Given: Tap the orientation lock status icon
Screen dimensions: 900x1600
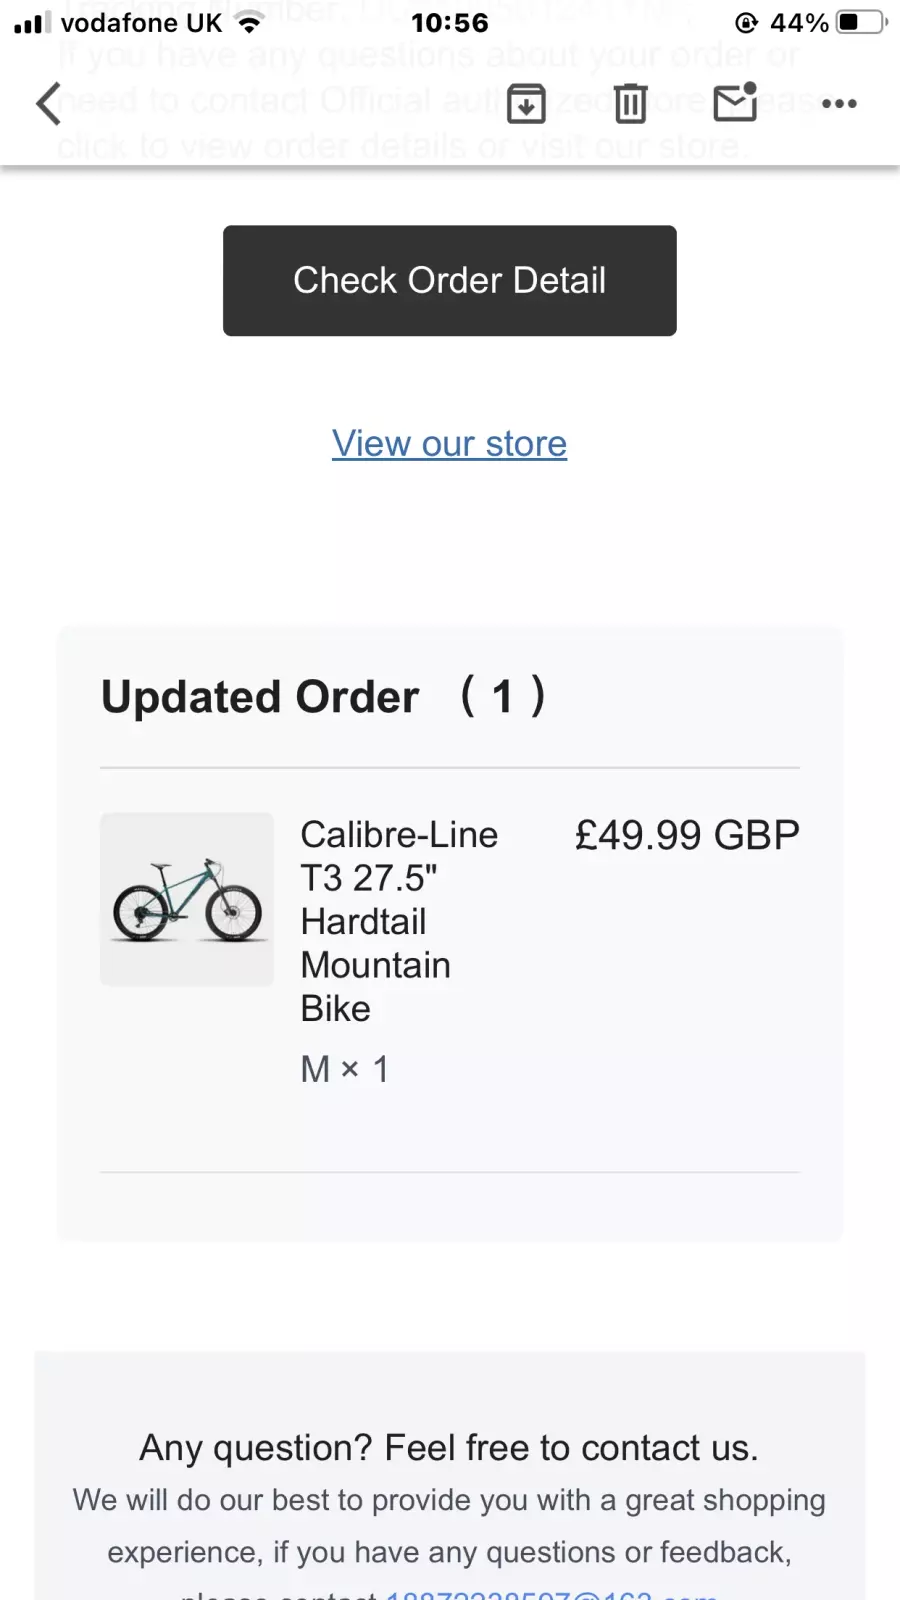Looking at the screenshot, I should [x=746, y=22].
